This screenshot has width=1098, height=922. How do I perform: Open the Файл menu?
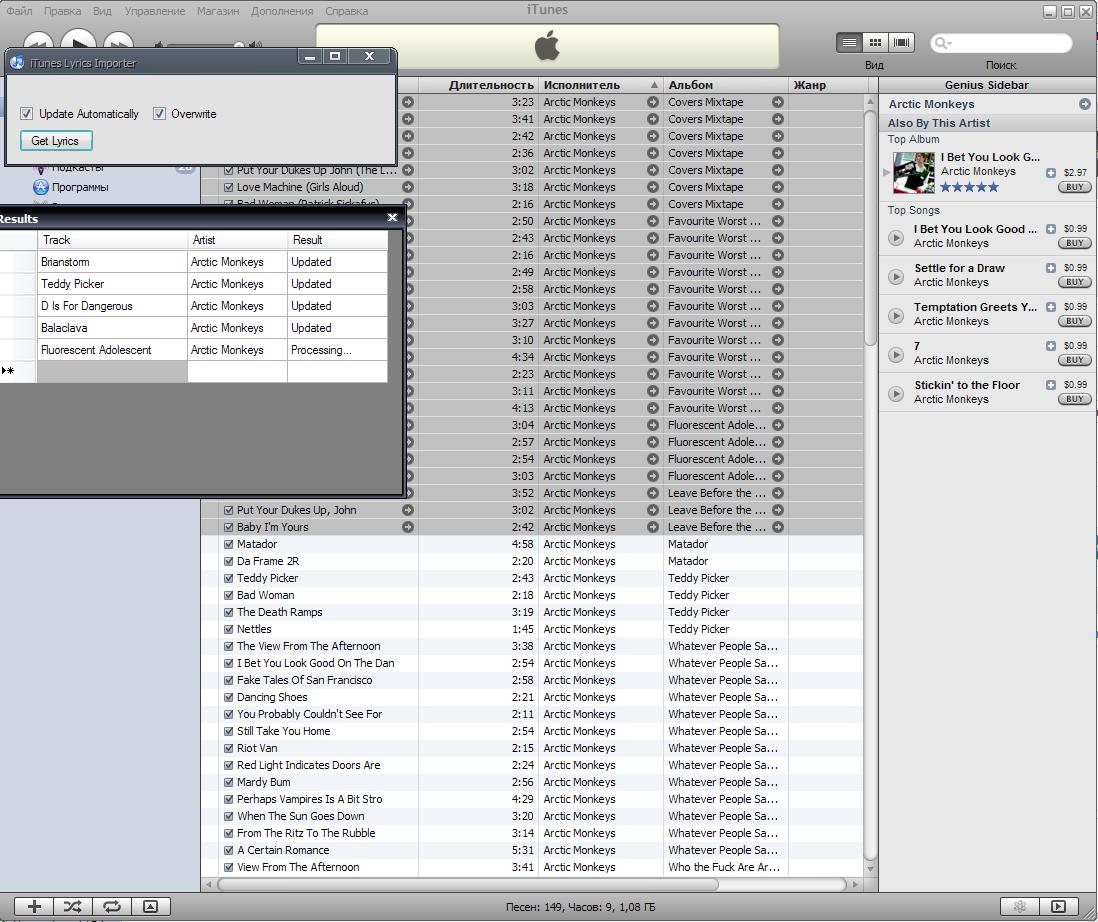coord(19,11)
